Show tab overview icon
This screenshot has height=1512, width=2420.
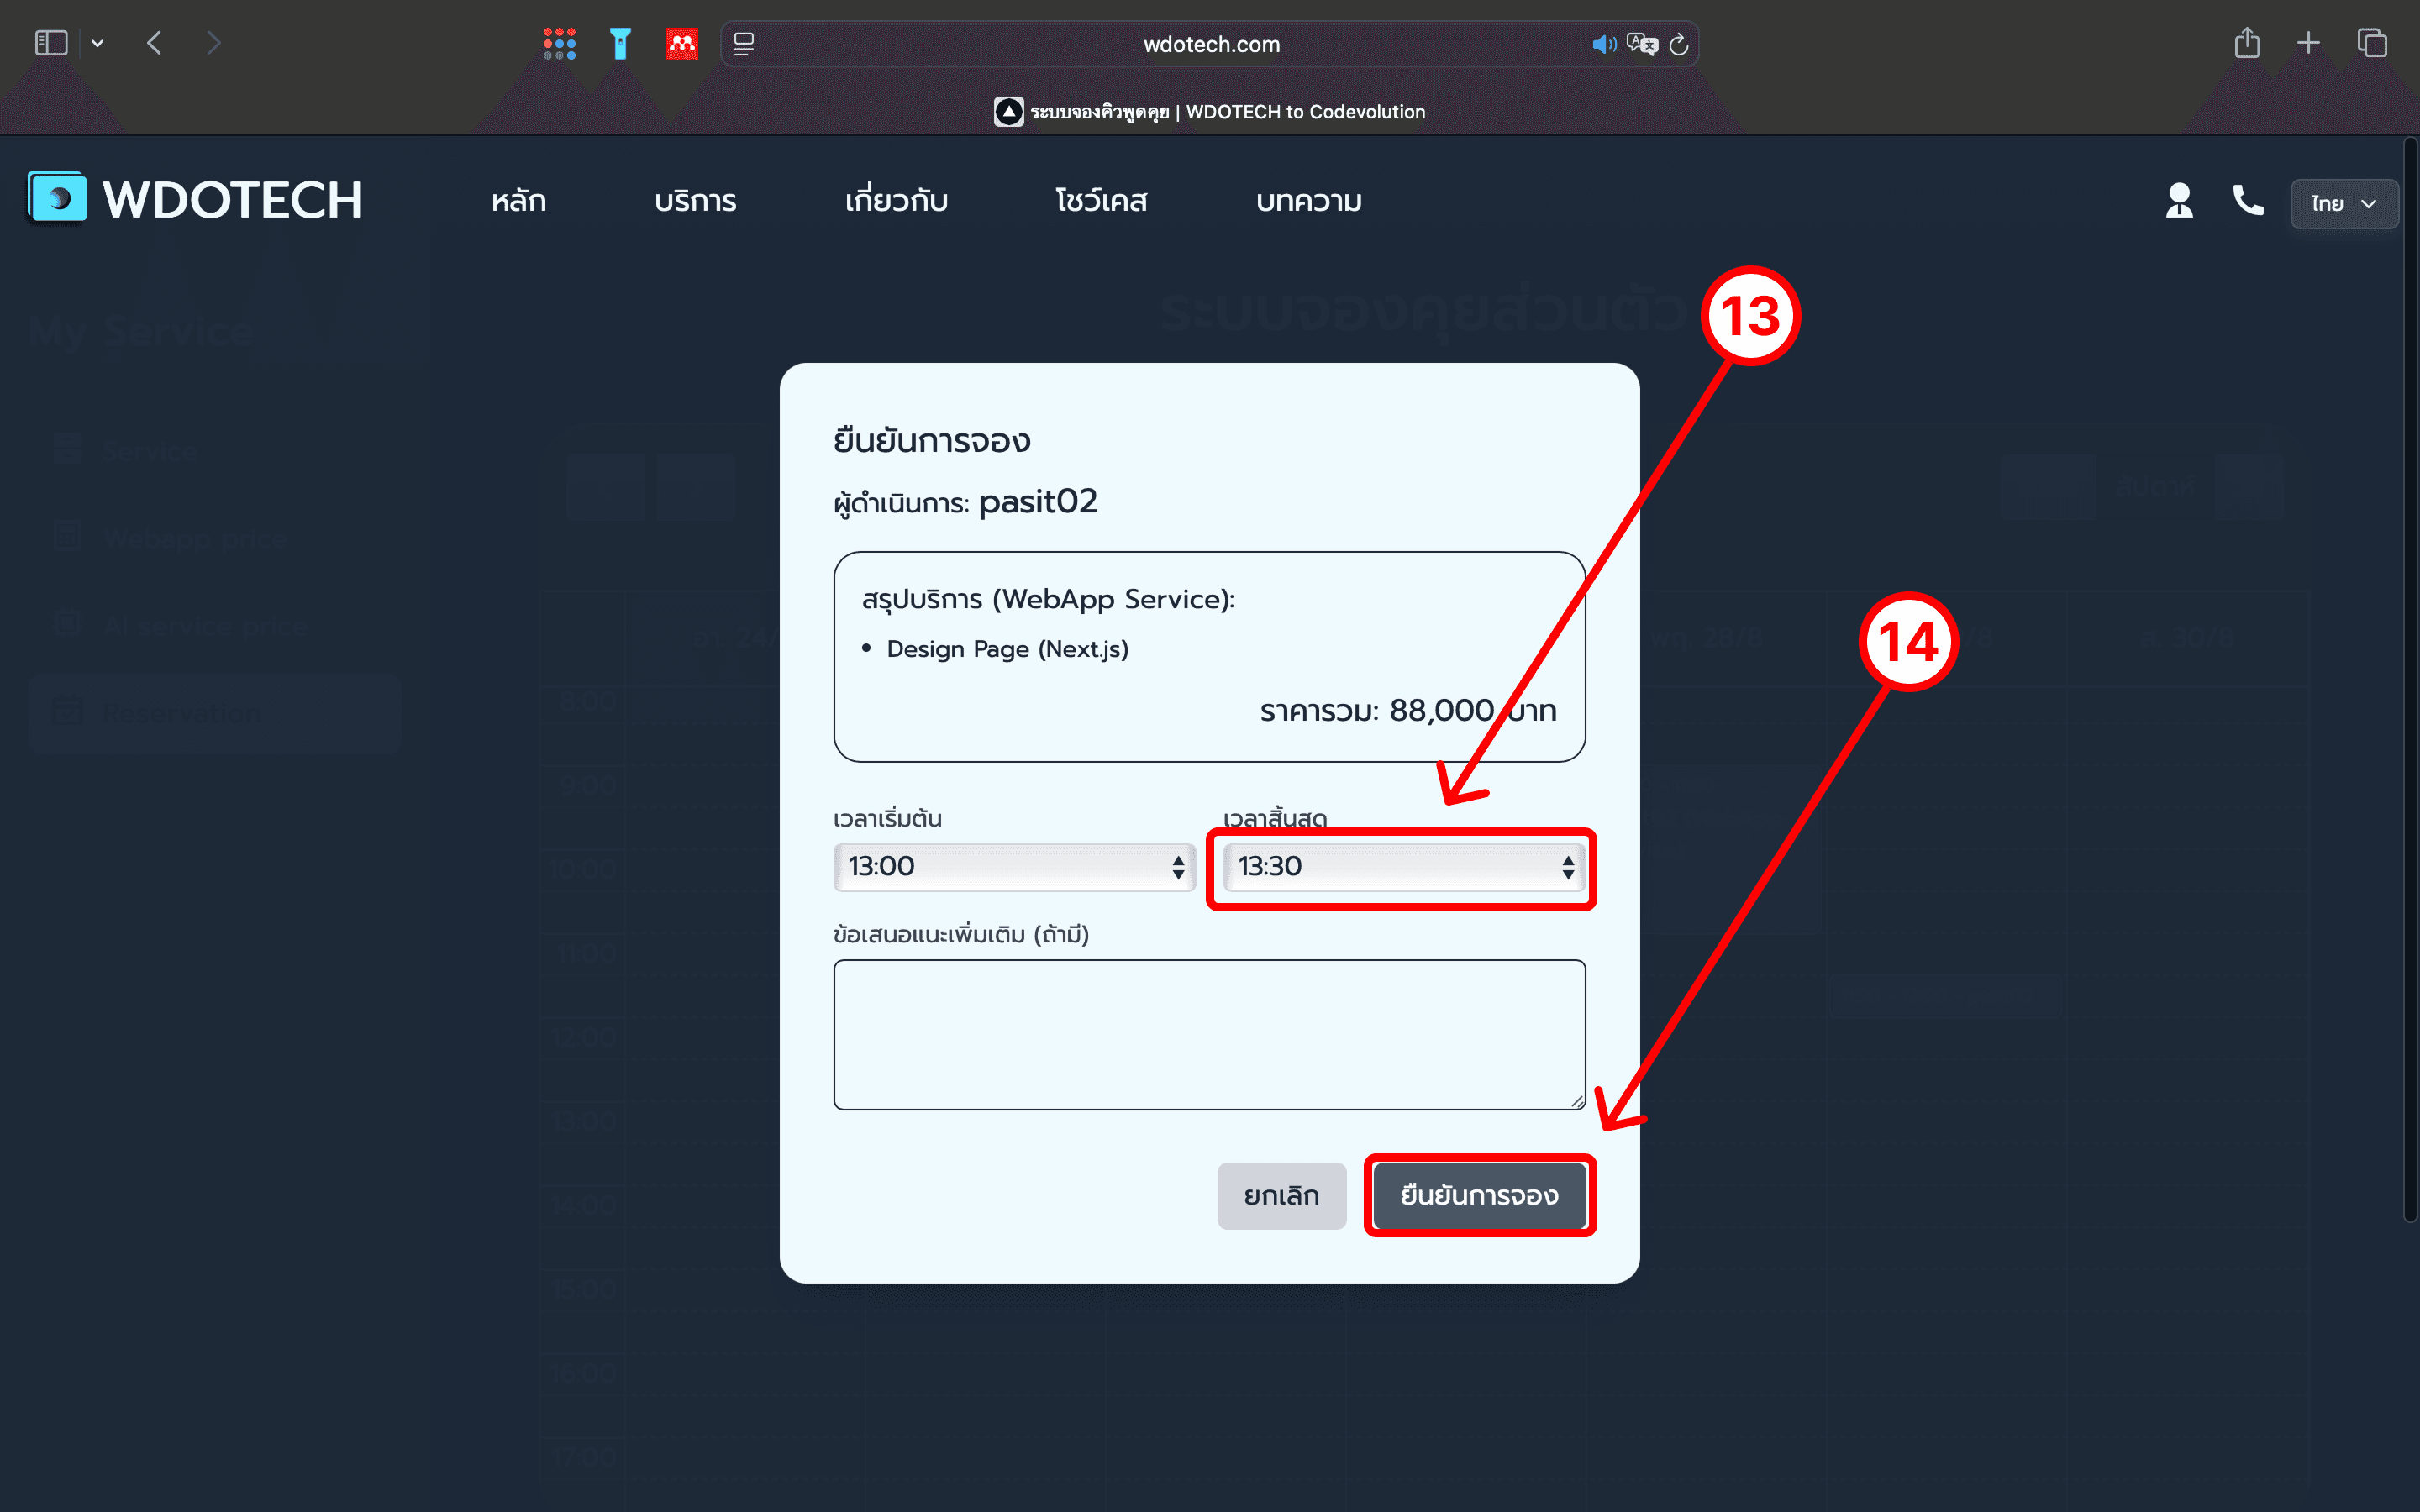(2372, 43)
